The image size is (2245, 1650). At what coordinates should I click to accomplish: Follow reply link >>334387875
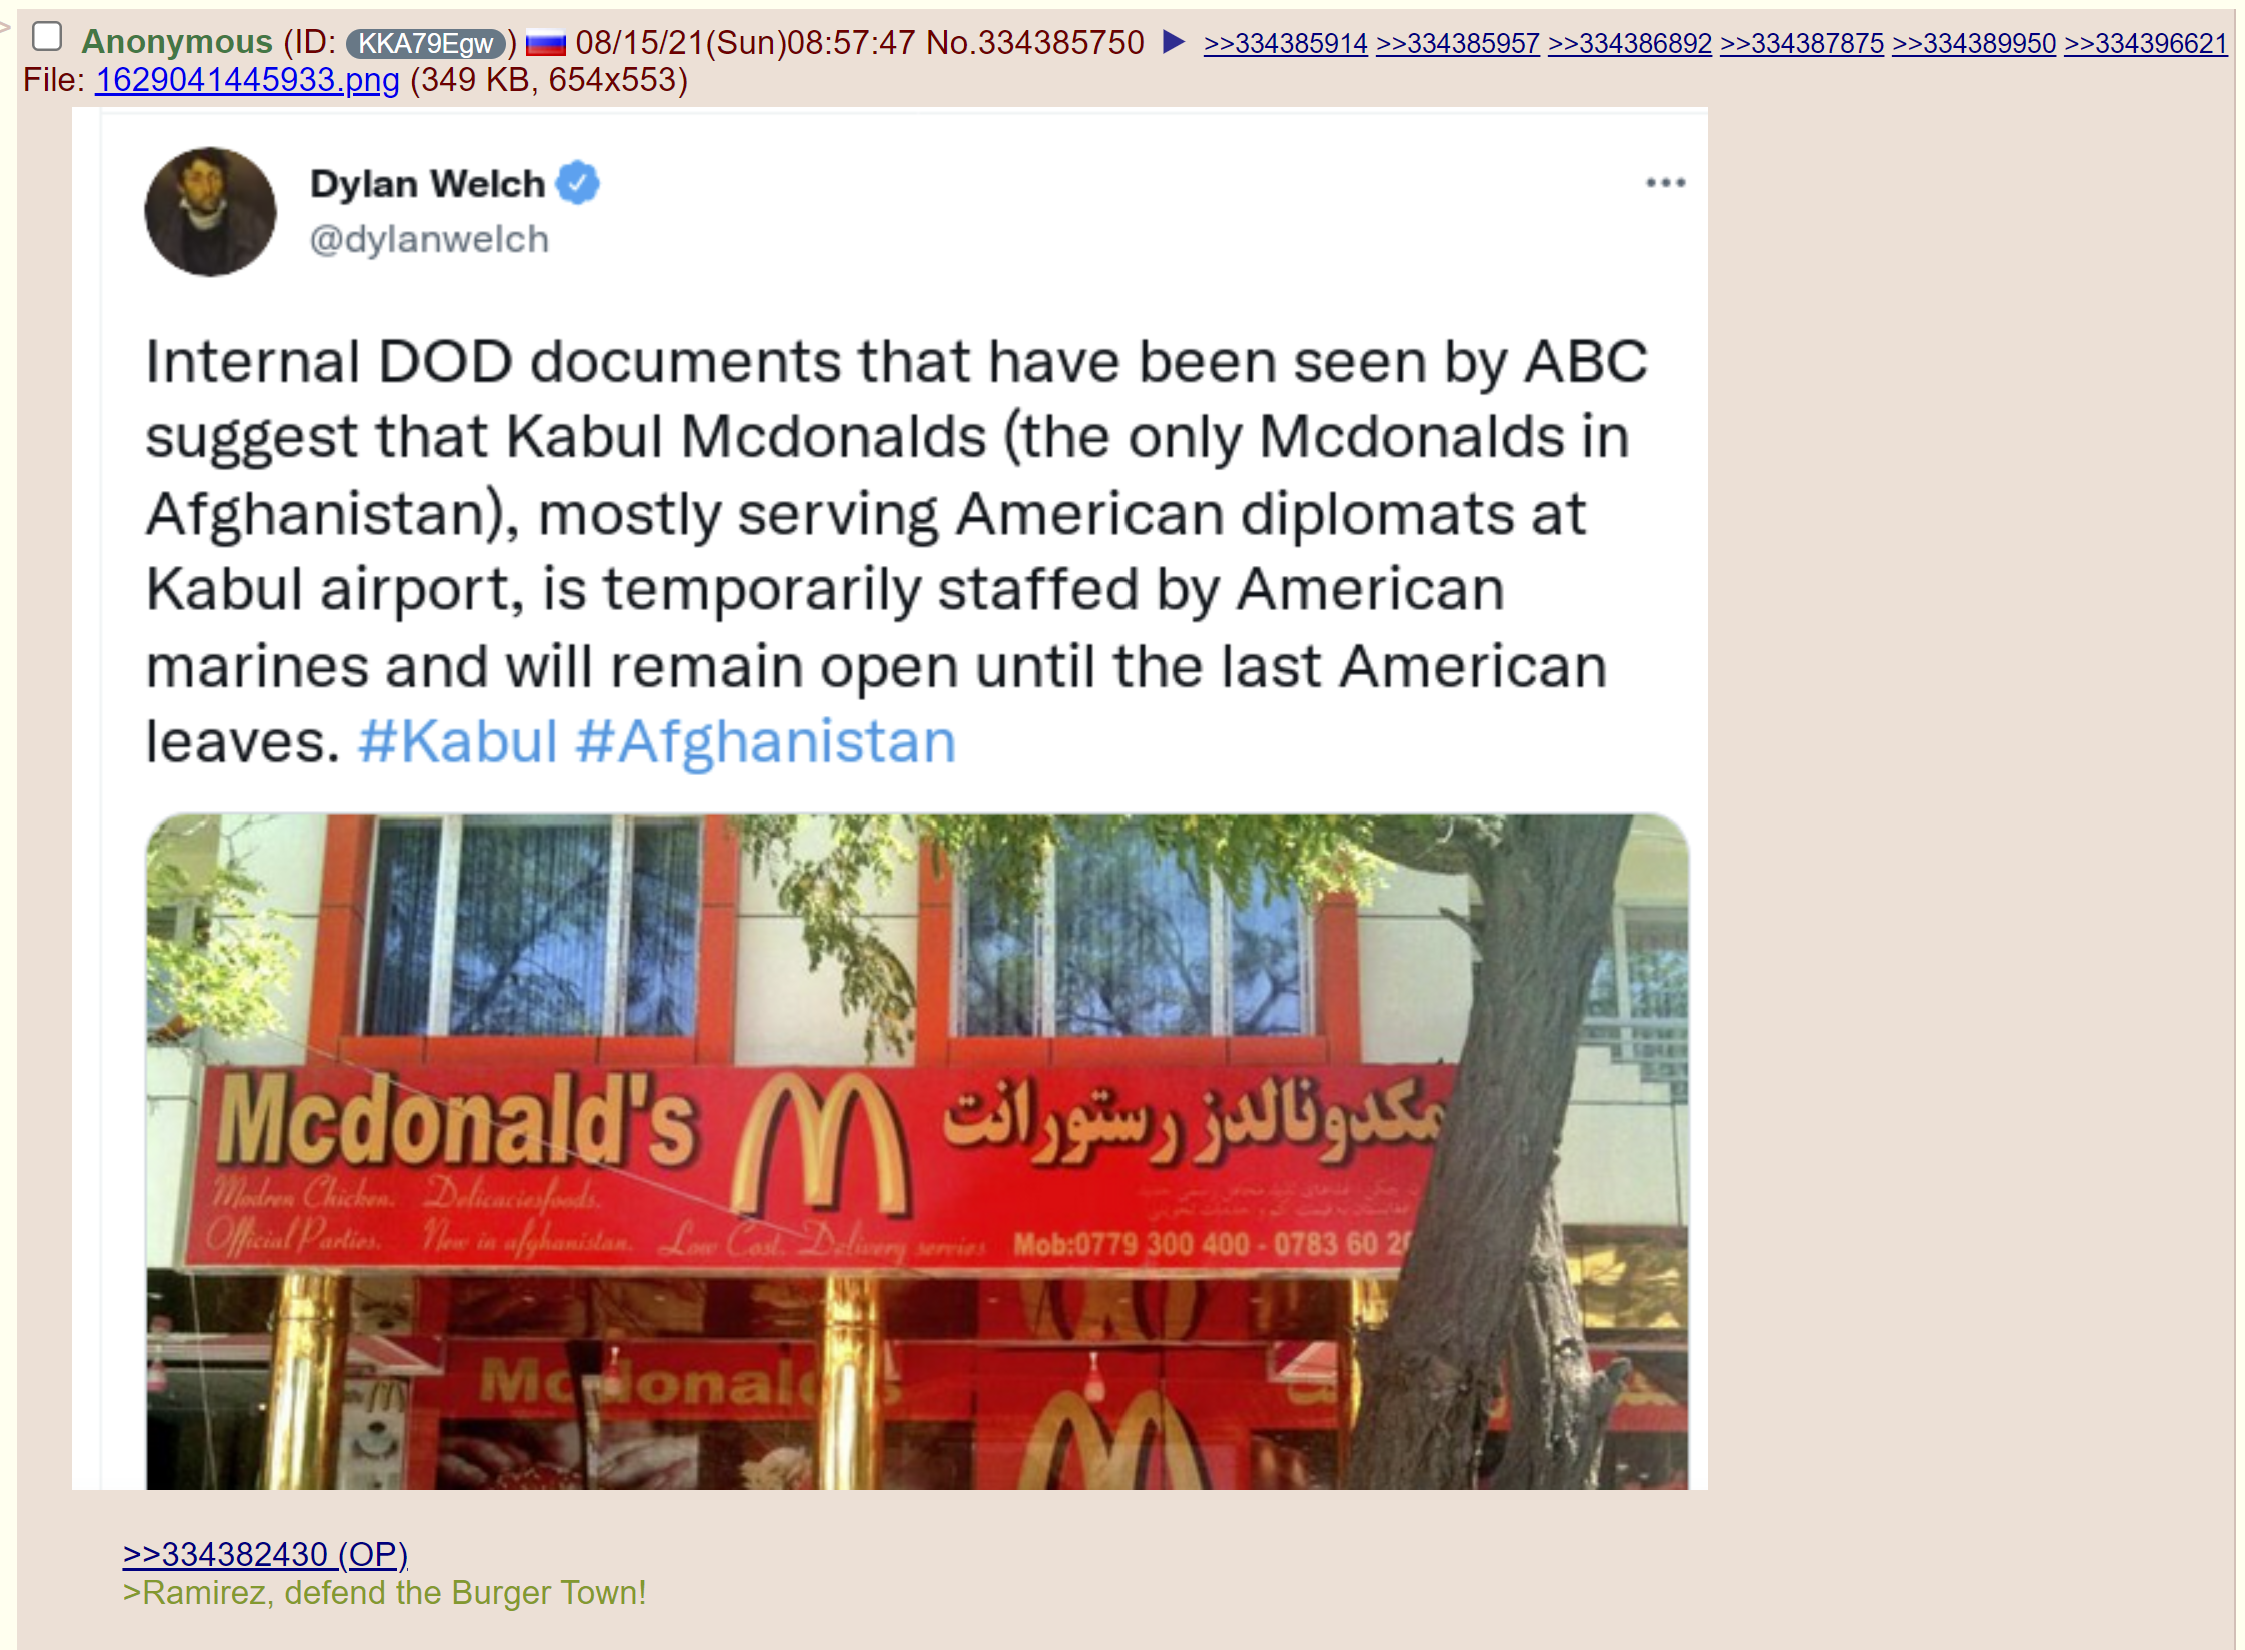coord(1802,44)
